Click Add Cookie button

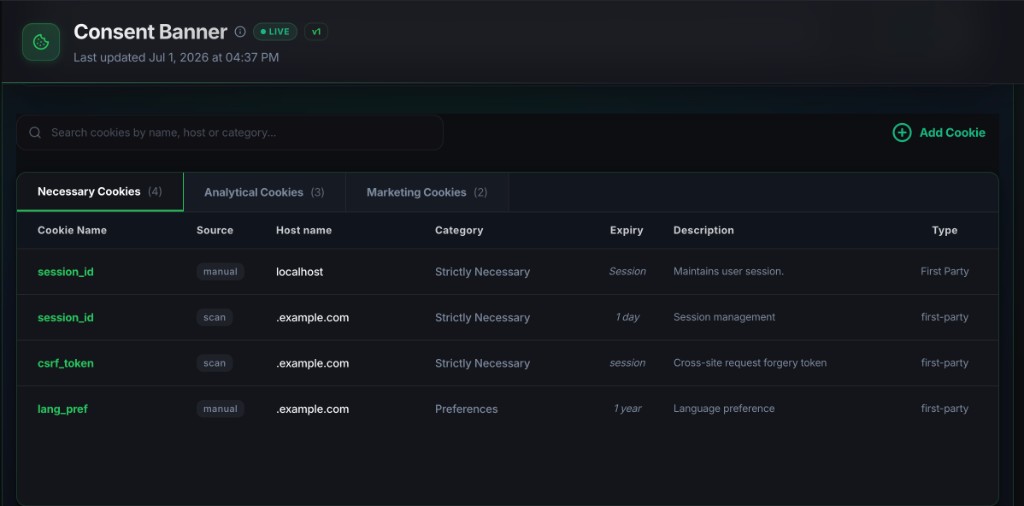pos(939,133)
